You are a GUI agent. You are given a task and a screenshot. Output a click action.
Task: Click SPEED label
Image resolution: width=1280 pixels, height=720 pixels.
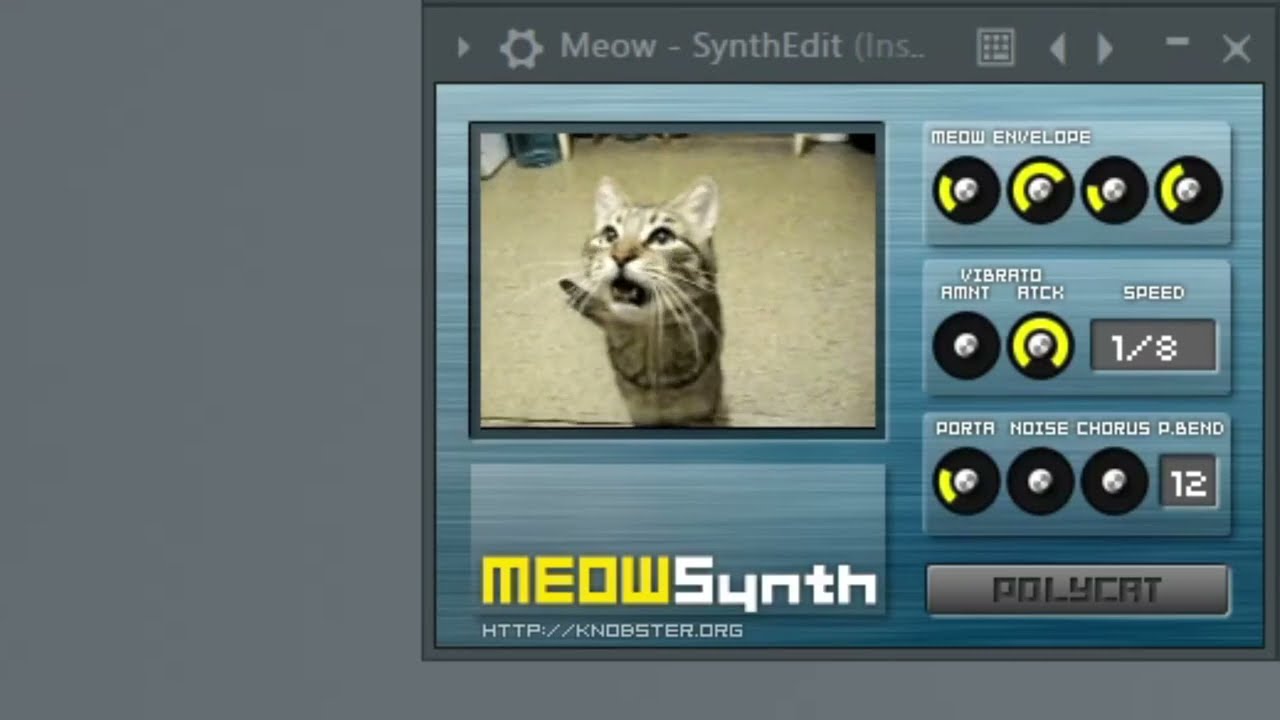point(1154,293)
